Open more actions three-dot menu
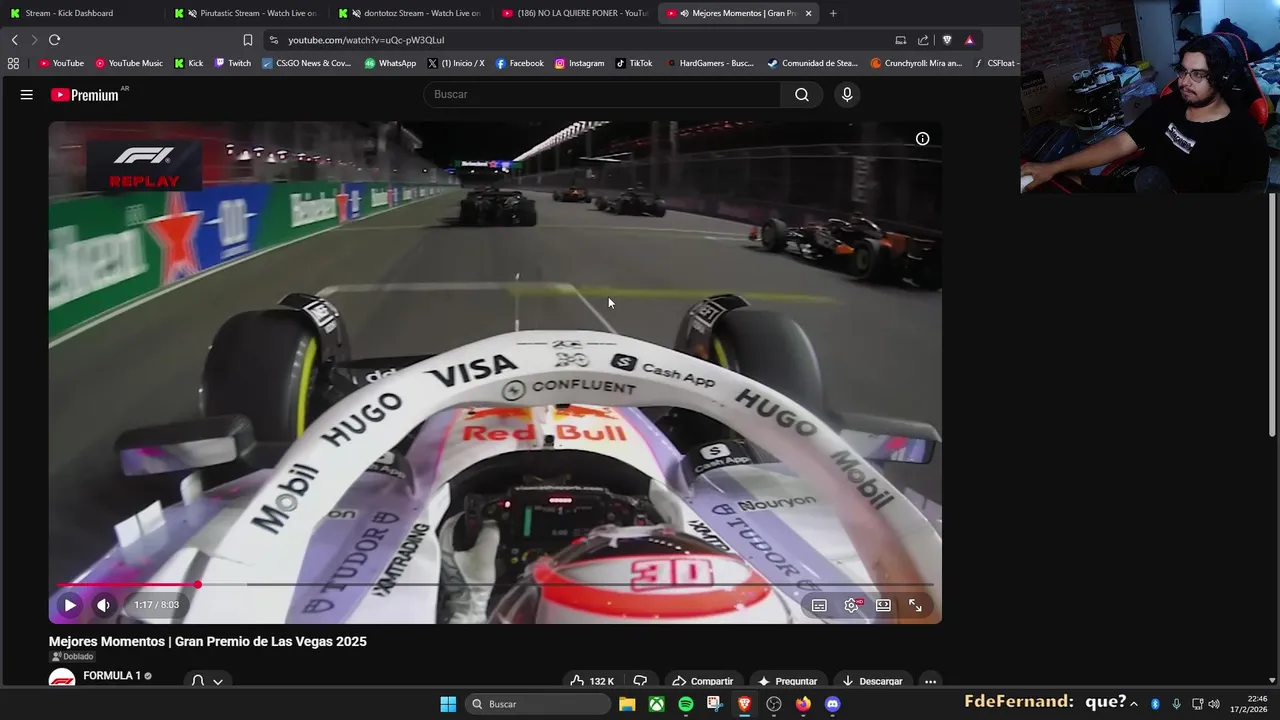Viewport: 1280px width, 720px height. 930,681
